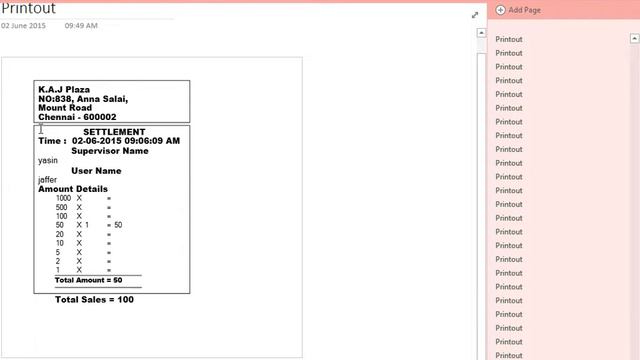The image size is (640, 360).
Task: Click the page scrollbar up arrow
Action: tap(482, 33)
